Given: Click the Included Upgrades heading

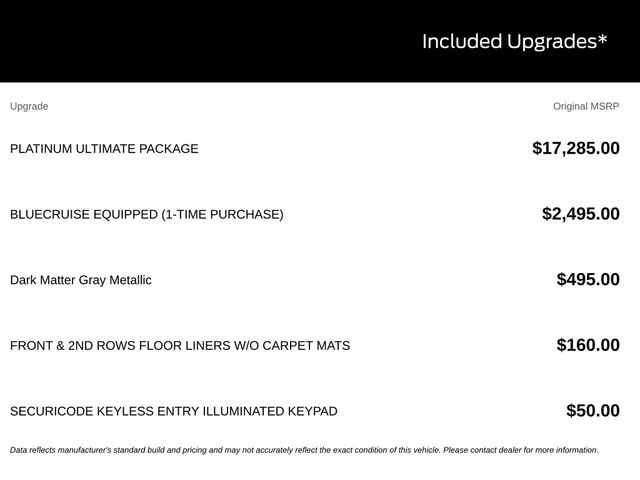Looking at the screenshot, I should pyautogui.click(x=514, y=42).
